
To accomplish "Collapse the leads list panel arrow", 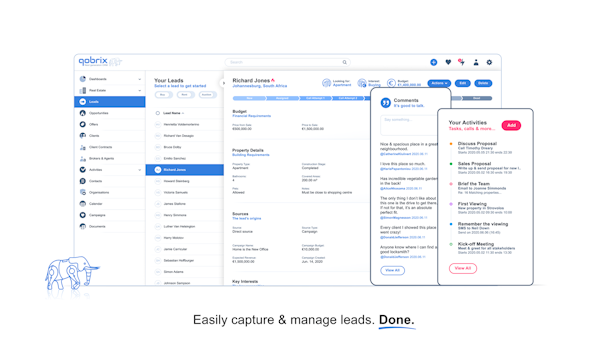I will pos(223,83).
